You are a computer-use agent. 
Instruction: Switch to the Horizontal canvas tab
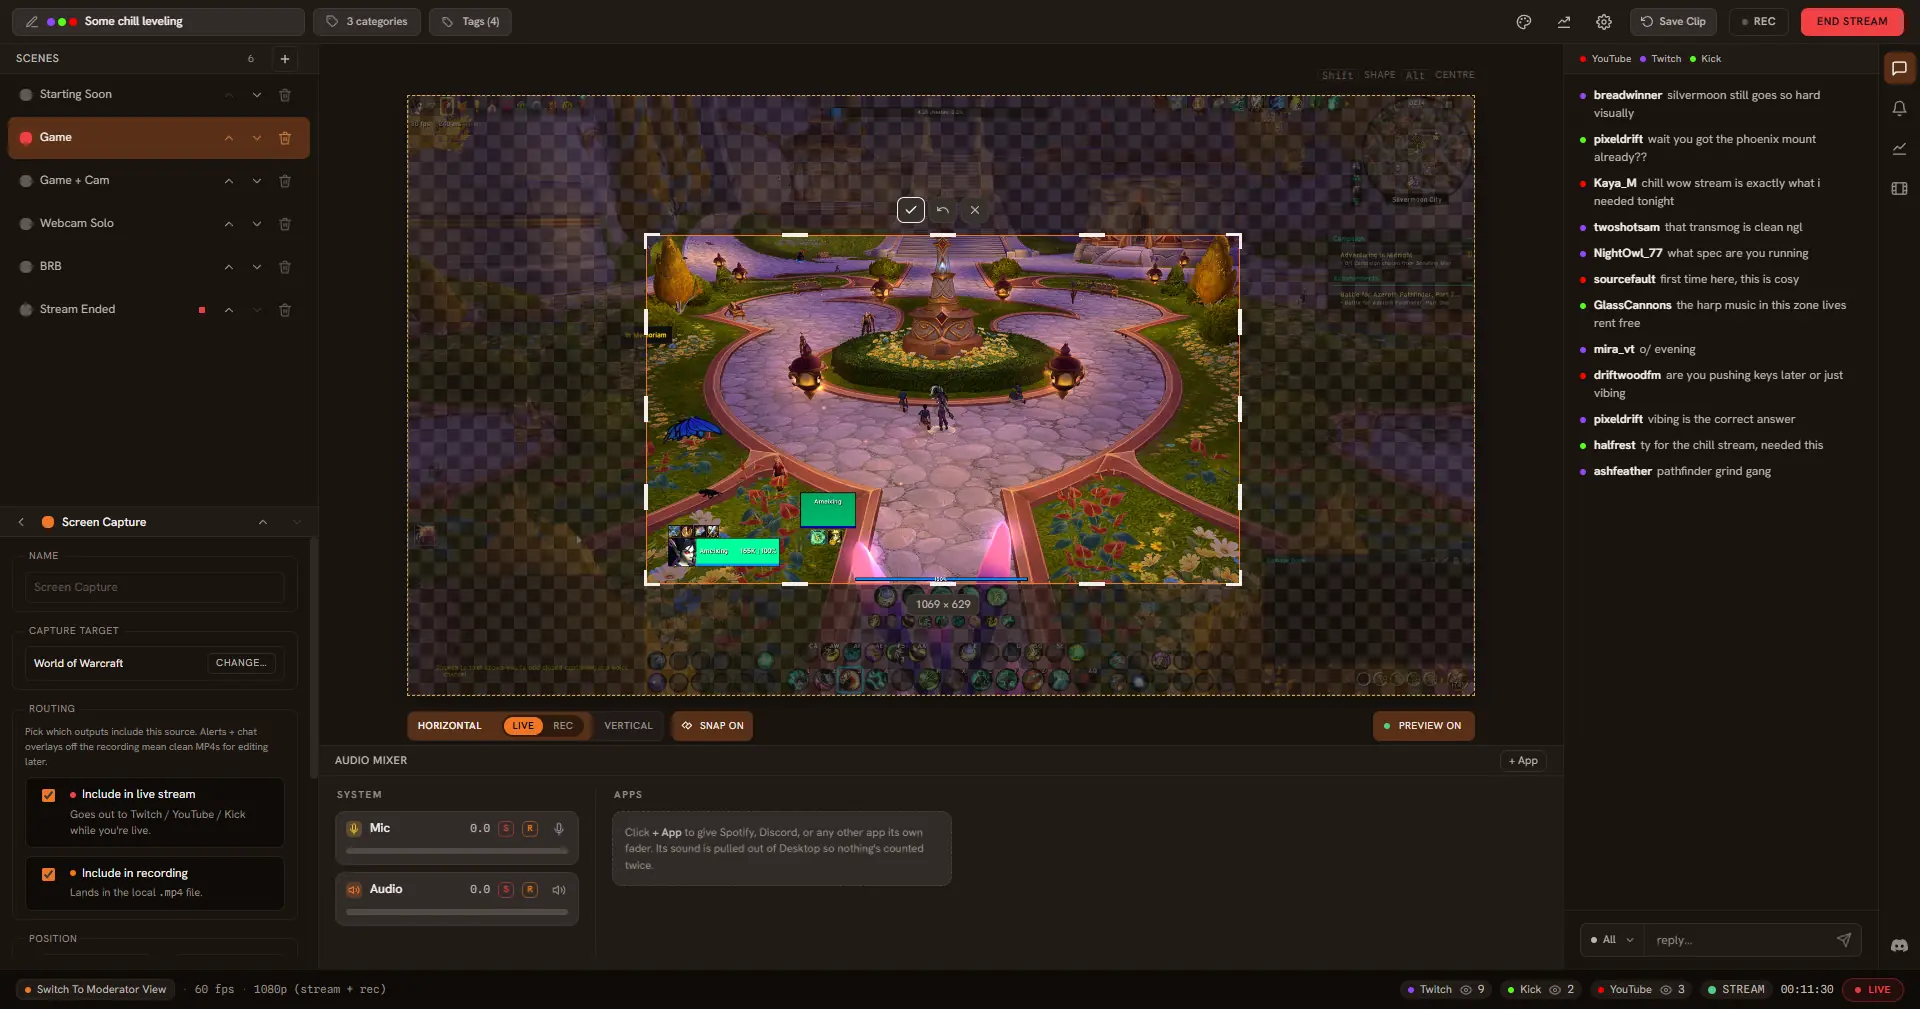point(449,726)
